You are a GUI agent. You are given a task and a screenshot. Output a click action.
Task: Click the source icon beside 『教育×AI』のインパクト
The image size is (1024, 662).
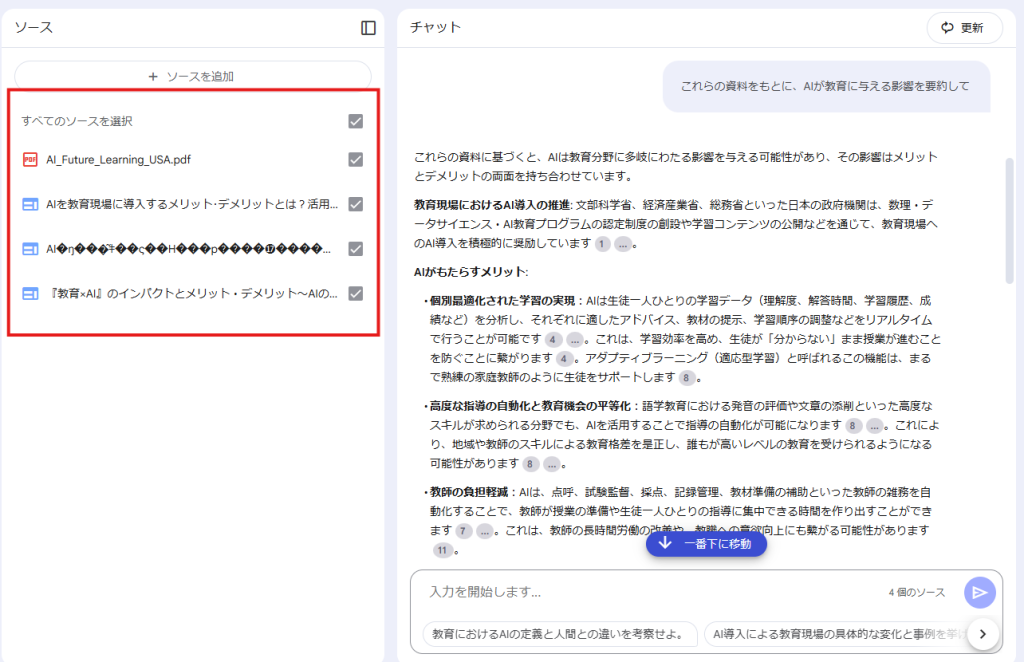click(30, 294)
